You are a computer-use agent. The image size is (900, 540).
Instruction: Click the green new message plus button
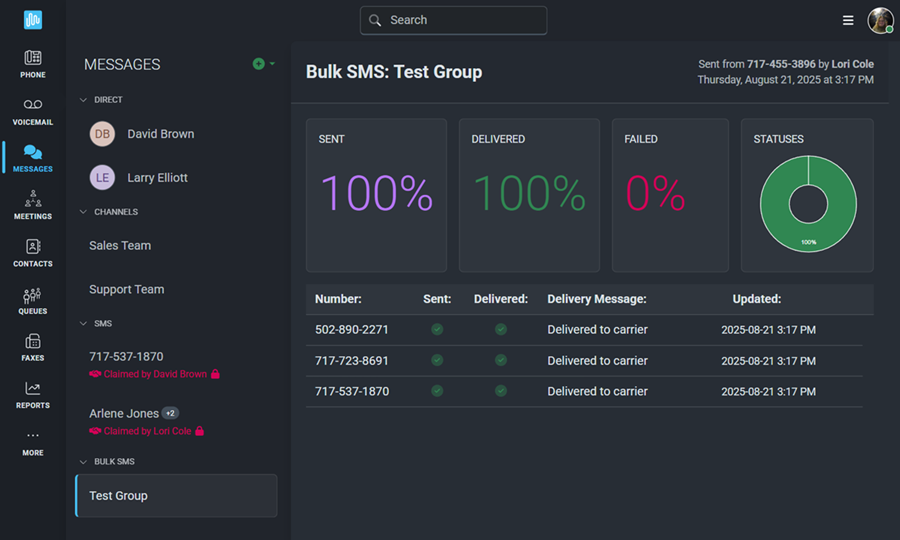pos(259,64)
